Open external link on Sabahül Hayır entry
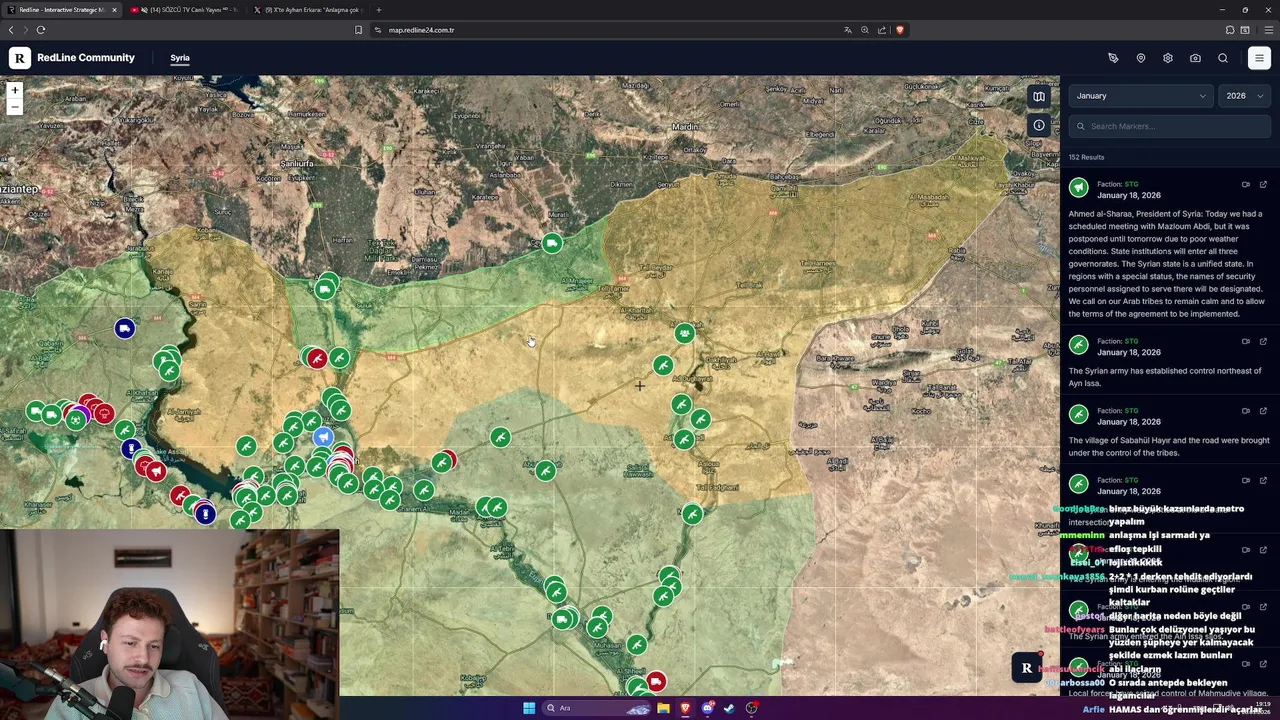1280x720 pixels. [x=1263, y=410]
